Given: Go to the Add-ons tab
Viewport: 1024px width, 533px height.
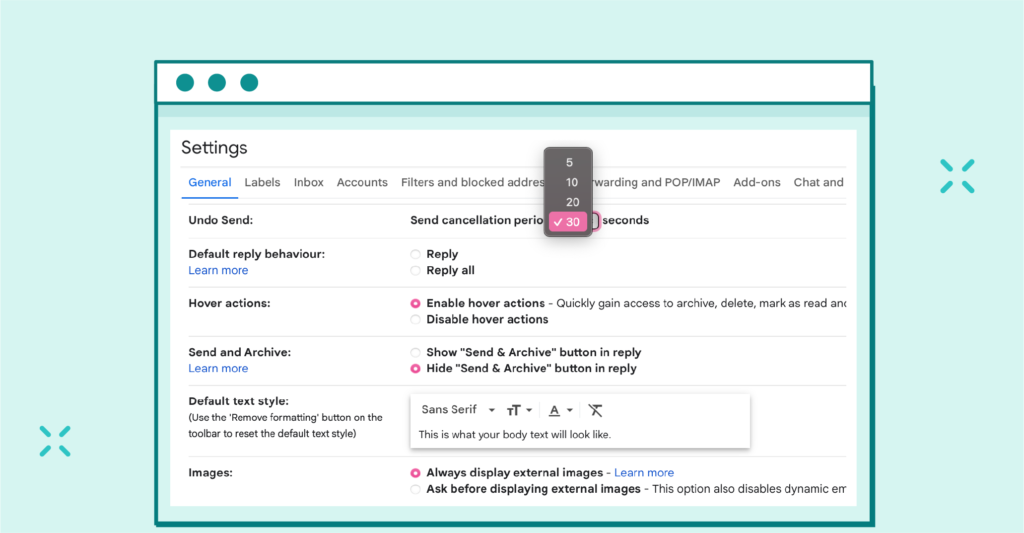Looking at the screenshot, I should [757, 183].
